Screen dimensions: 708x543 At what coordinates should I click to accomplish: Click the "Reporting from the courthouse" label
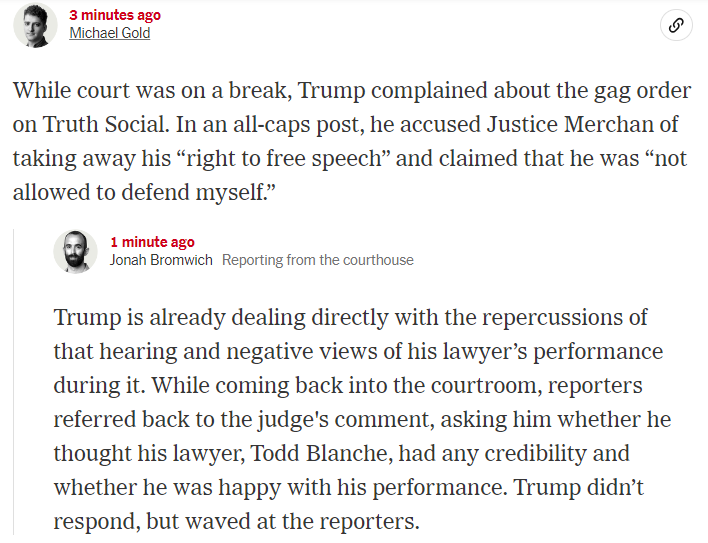tap(317, 260)
